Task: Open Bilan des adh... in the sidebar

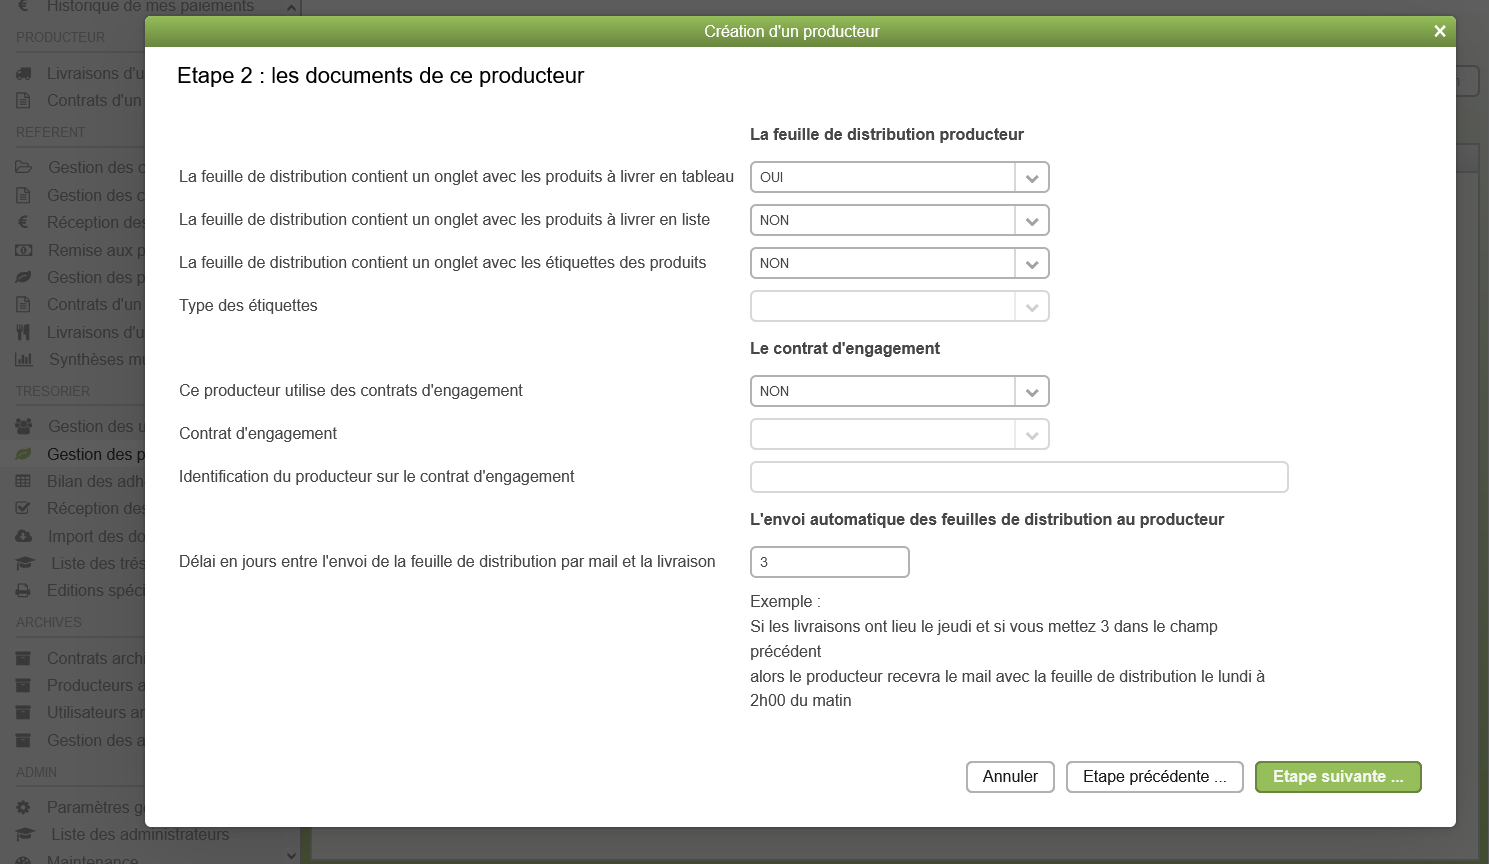Action: tap(96, 481)
